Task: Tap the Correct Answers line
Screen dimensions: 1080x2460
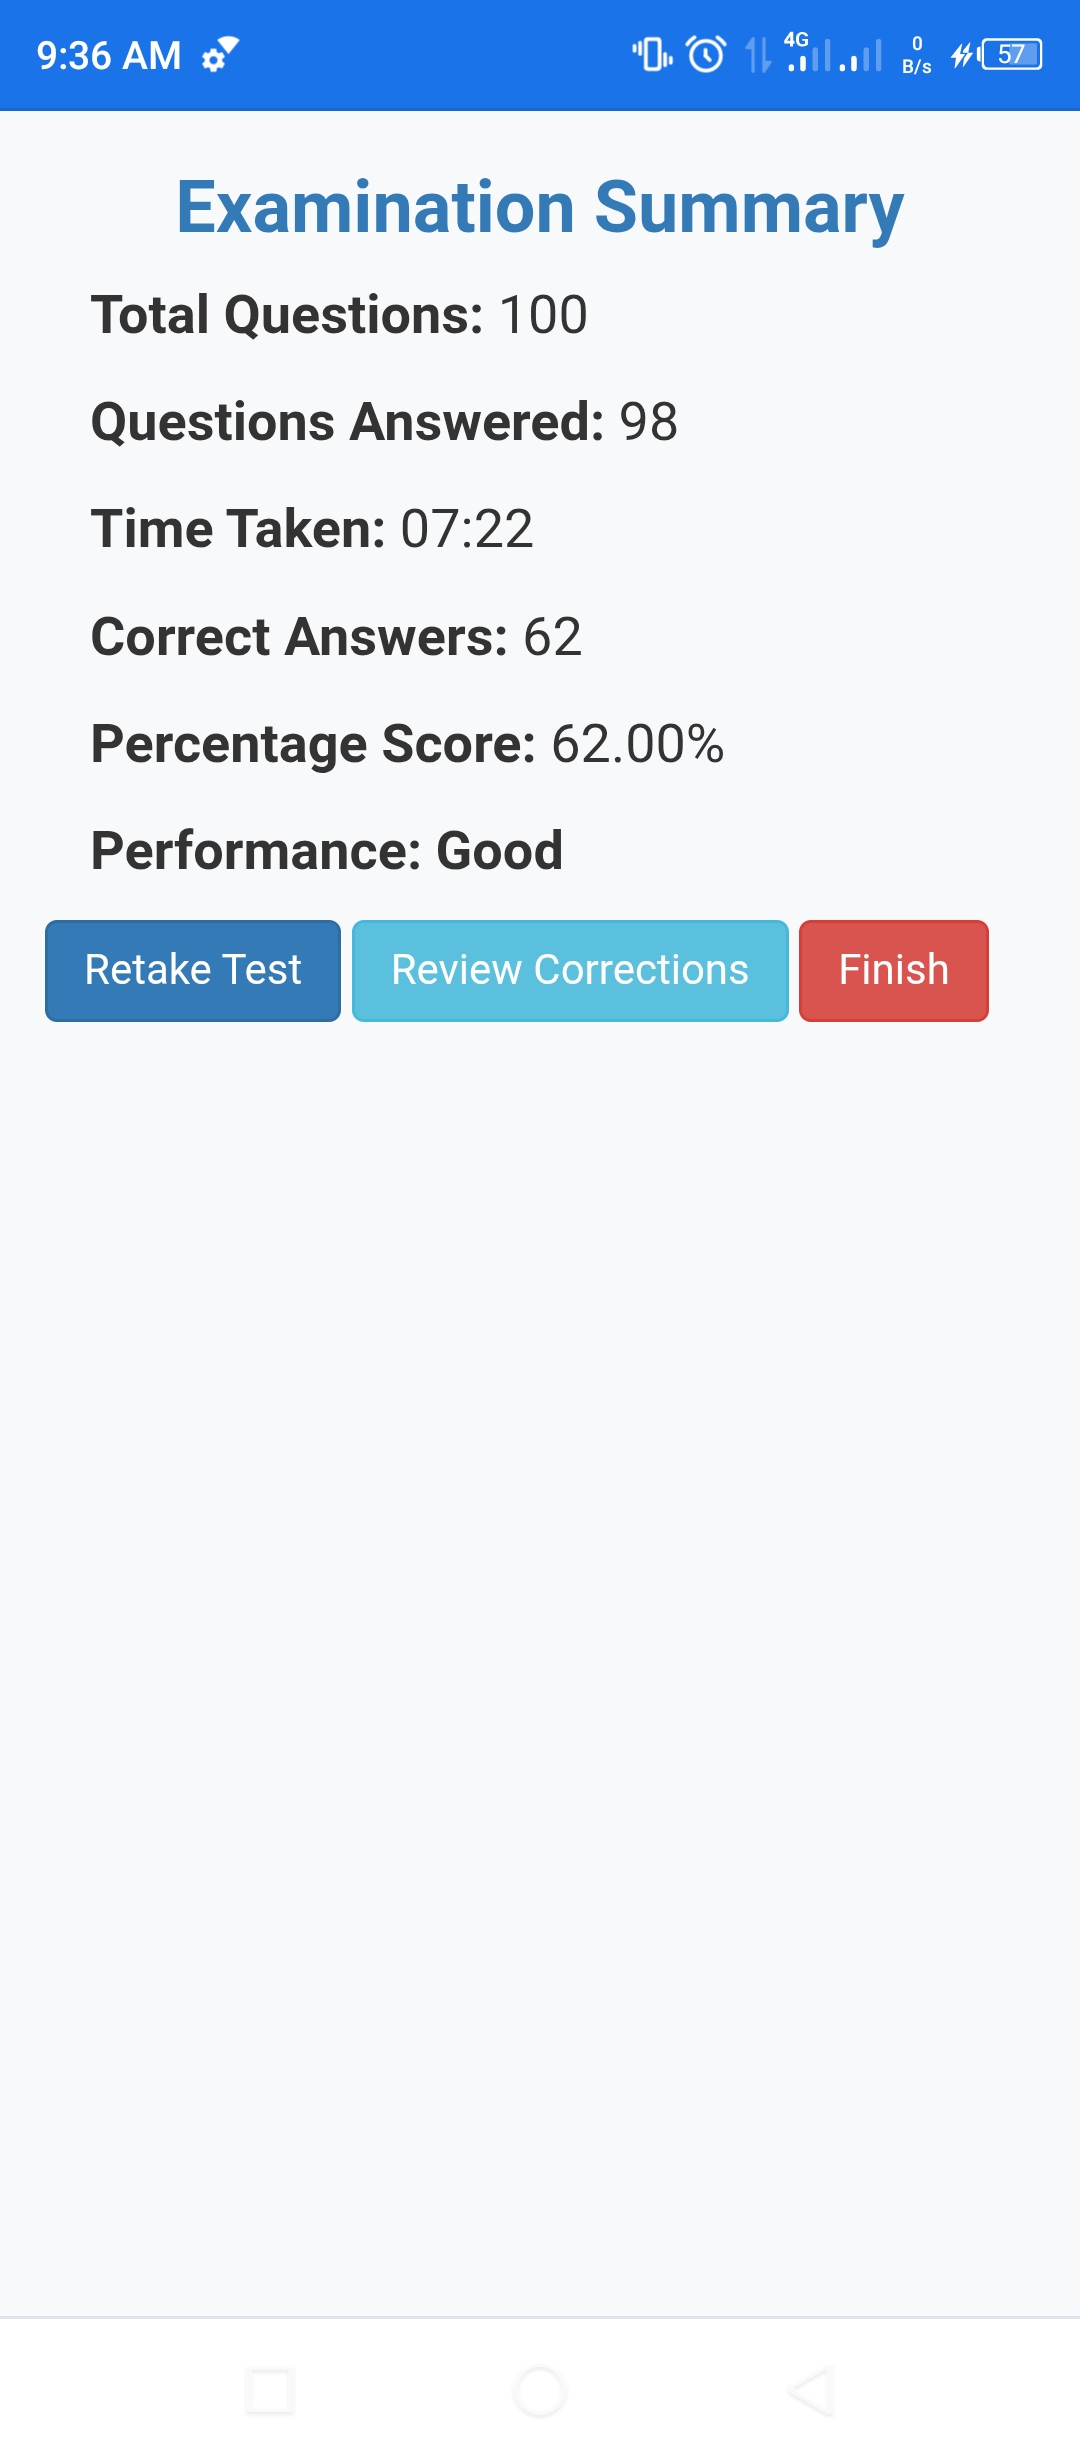Action: [336, 637]
